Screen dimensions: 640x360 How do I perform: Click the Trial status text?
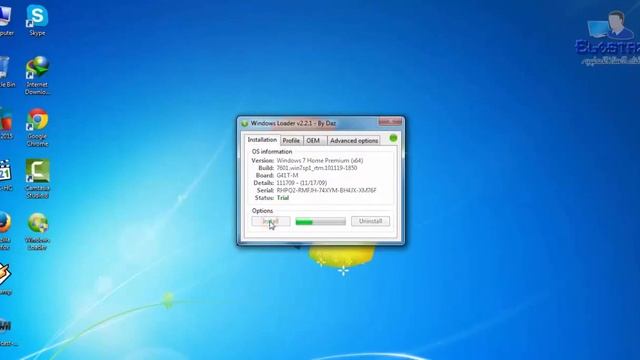tap(283, 198)
